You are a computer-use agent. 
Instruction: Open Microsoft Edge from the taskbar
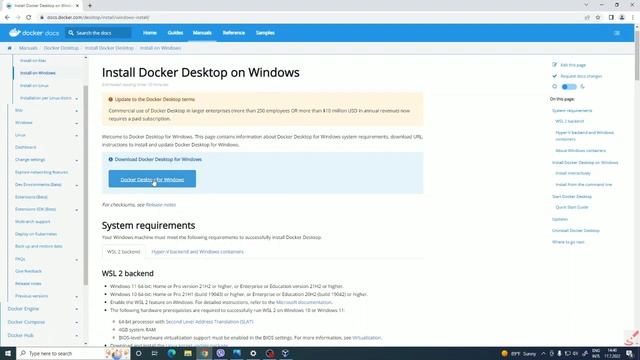coord(171,353)
